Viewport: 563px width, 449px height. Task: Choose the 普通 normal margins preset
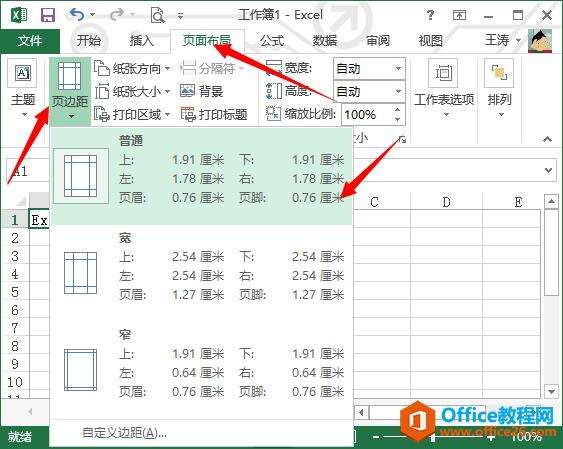[x=201, y=176]
